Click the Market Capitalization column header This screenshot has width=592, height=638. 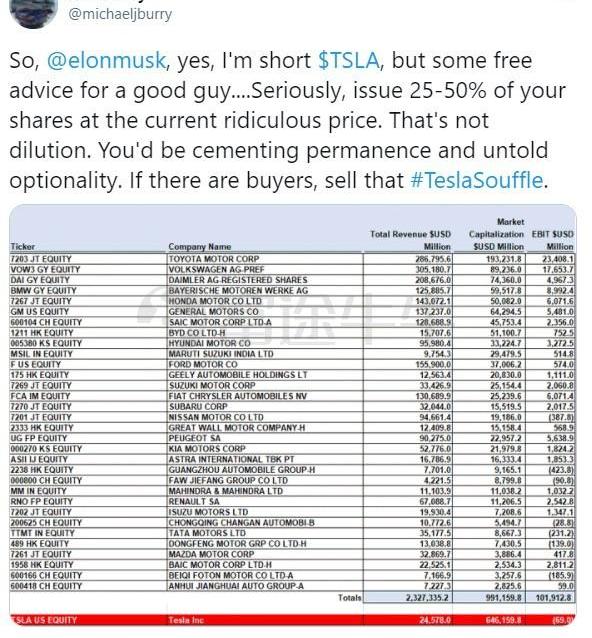tap(496, 234)
